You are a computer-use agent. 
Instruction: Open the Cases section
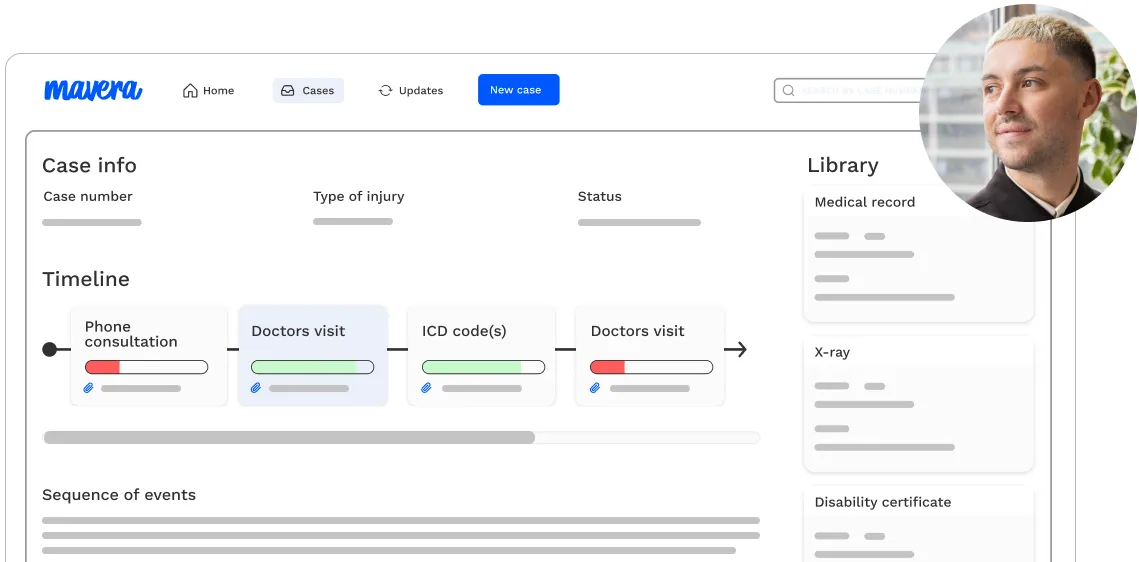tap(308, 91)
